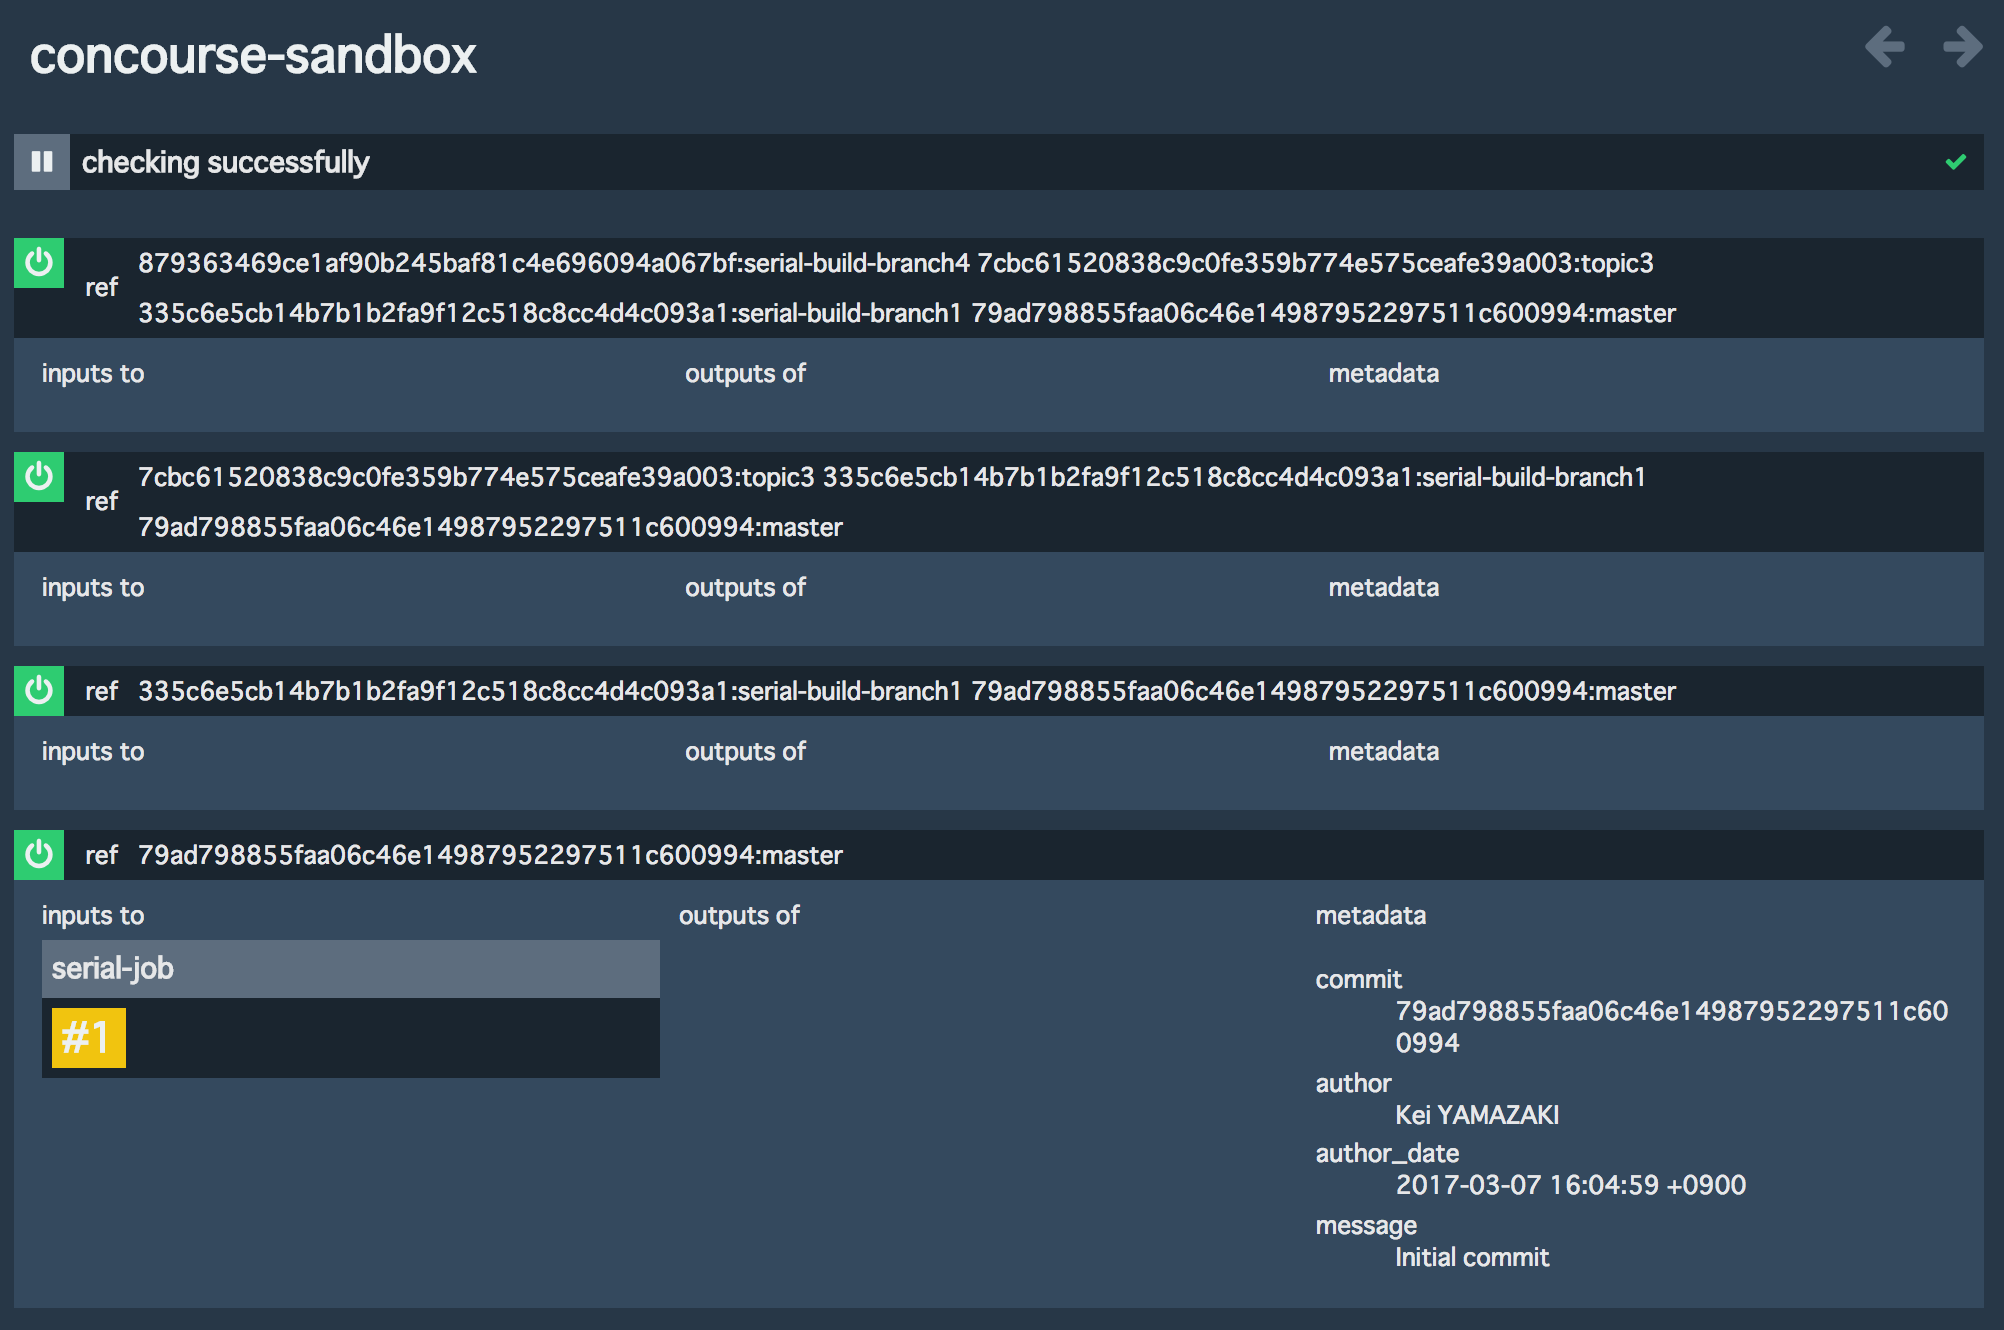Click the ref label on the master version row
The height and width of the screenshot is (1330, 2004).
101,855
